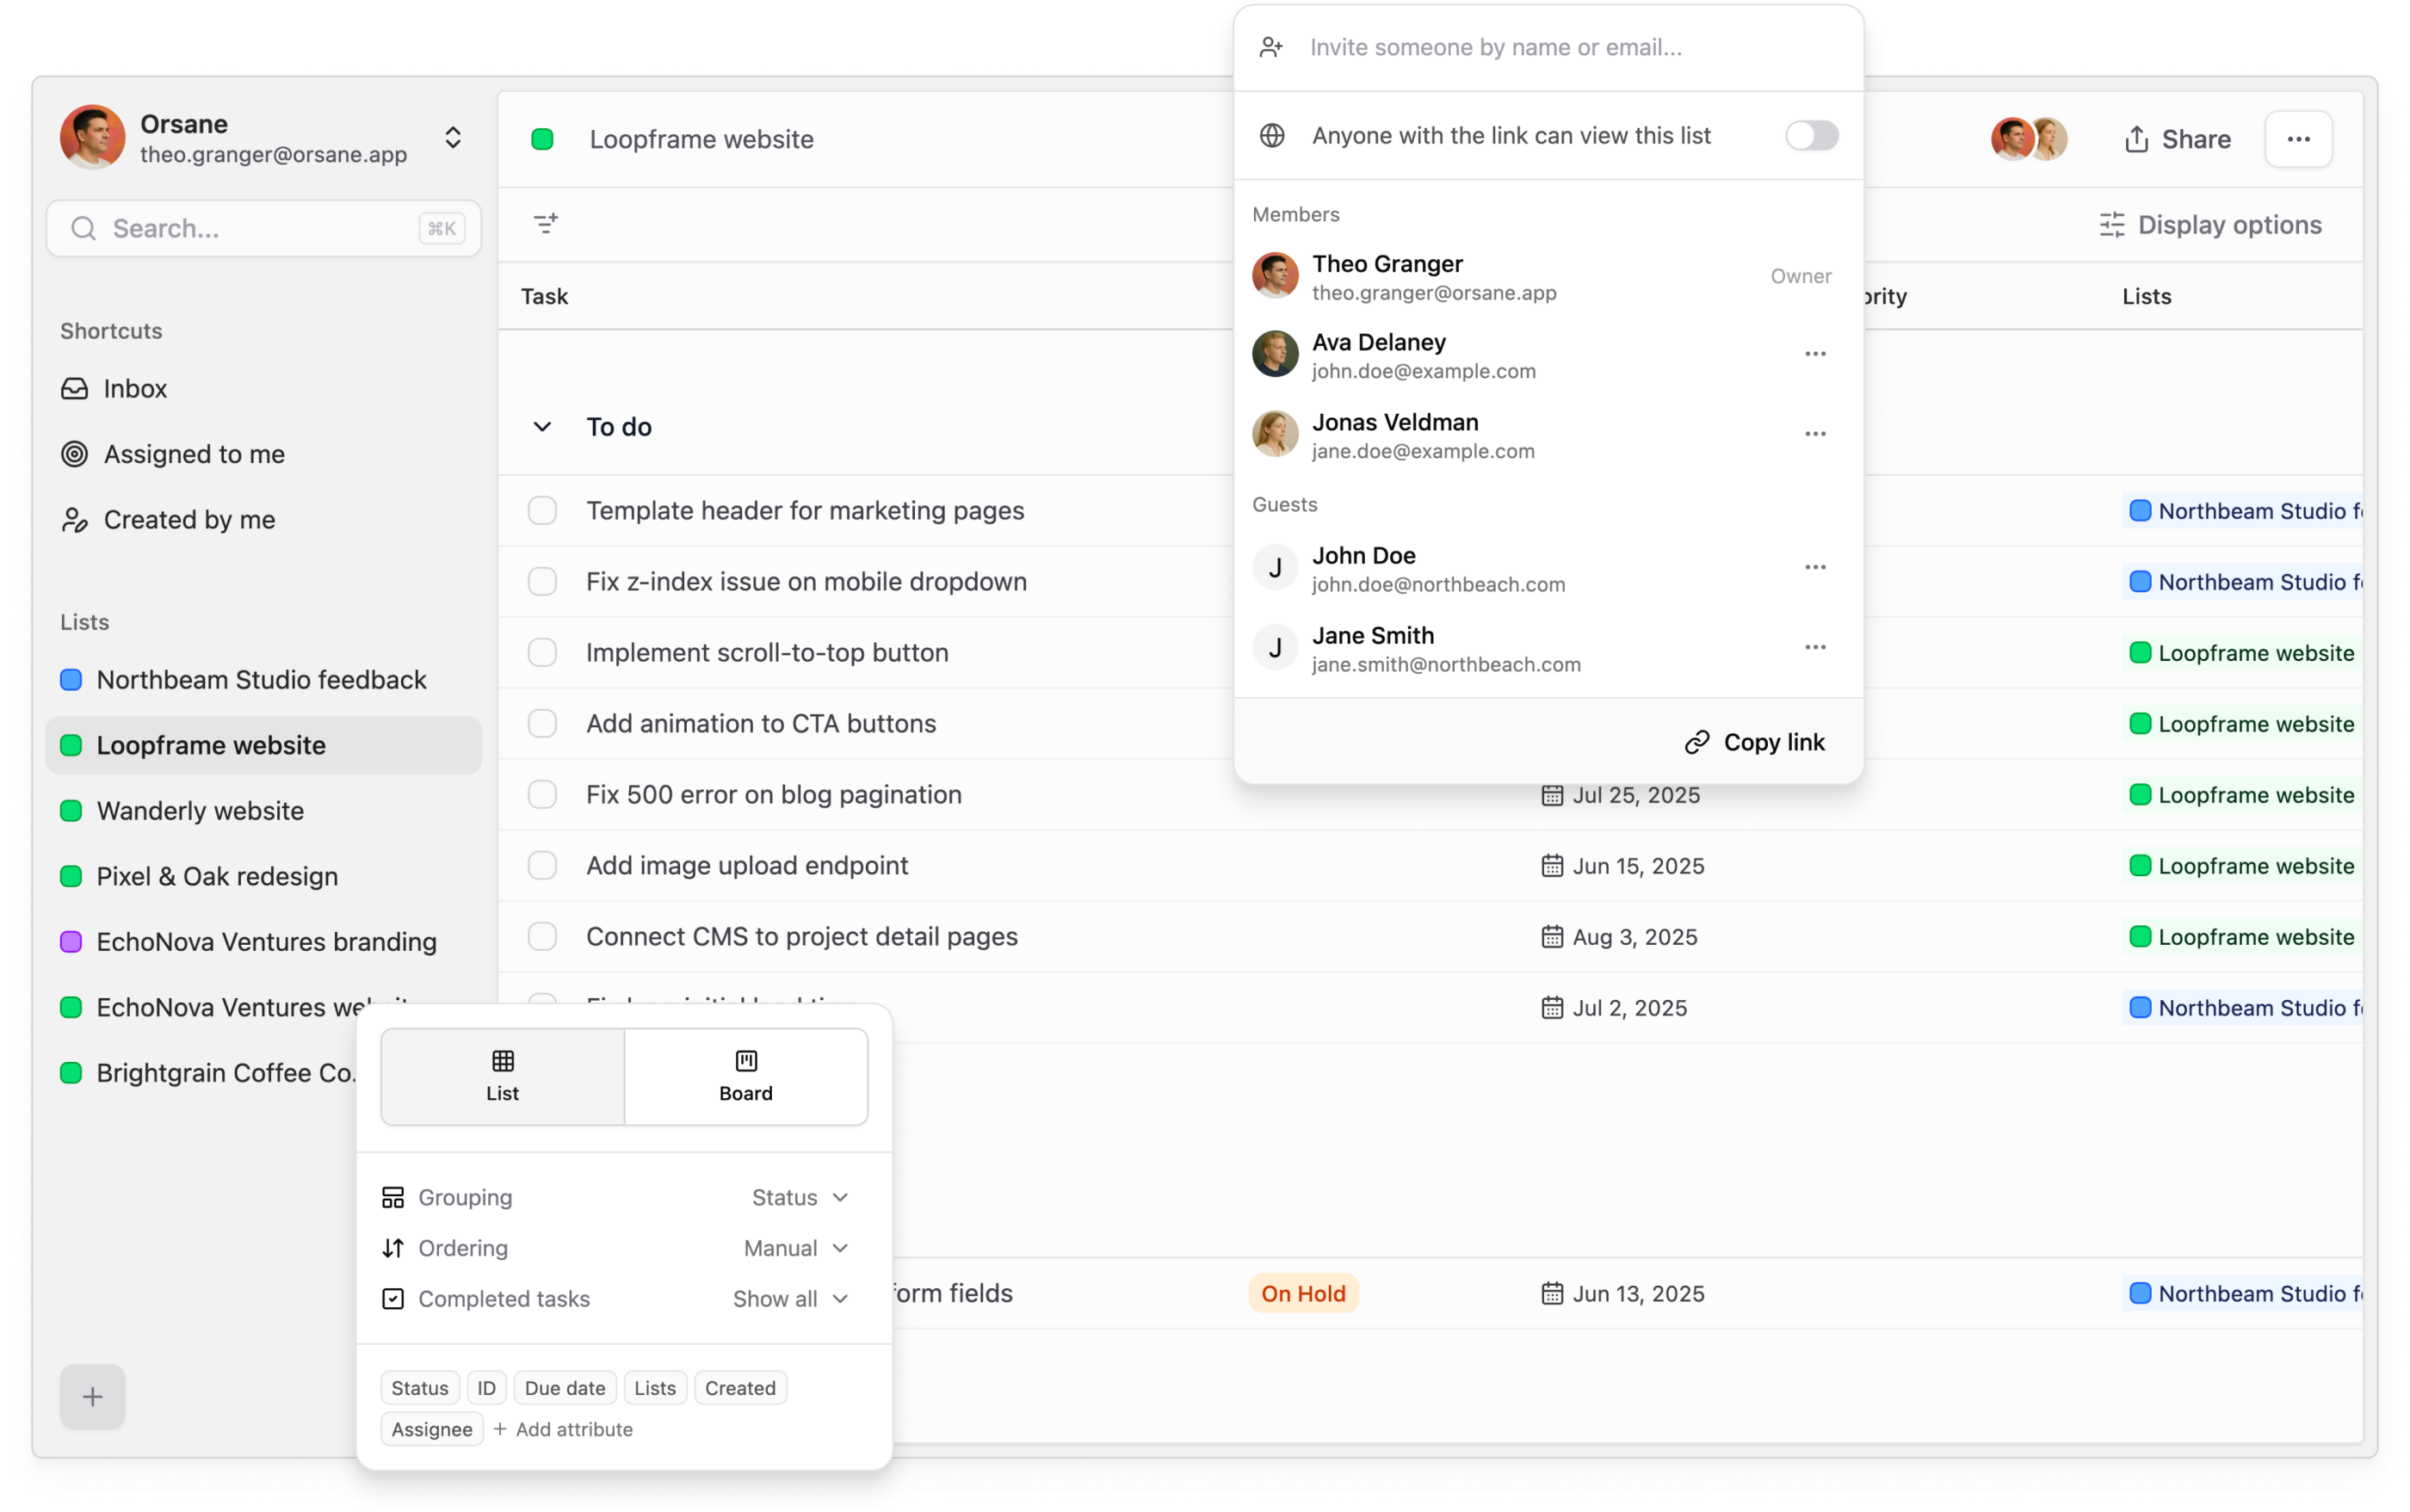Image resolution: width=2410 pixels, height=1512 pixels.
Task: Open options menu for guest John Doe
Action: (x=1815, y=567)
